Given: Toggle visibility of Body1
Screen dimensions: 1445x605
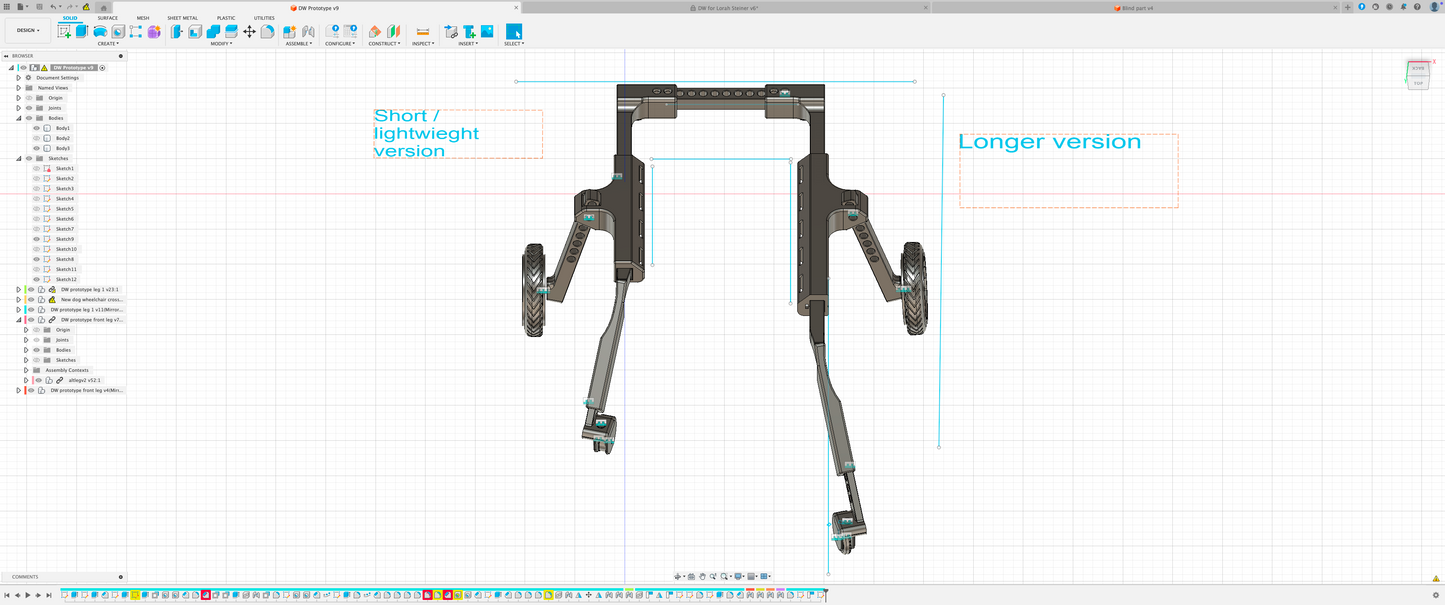Looking at the screenshot, I should pyautogui.click(x=37, y=128).
